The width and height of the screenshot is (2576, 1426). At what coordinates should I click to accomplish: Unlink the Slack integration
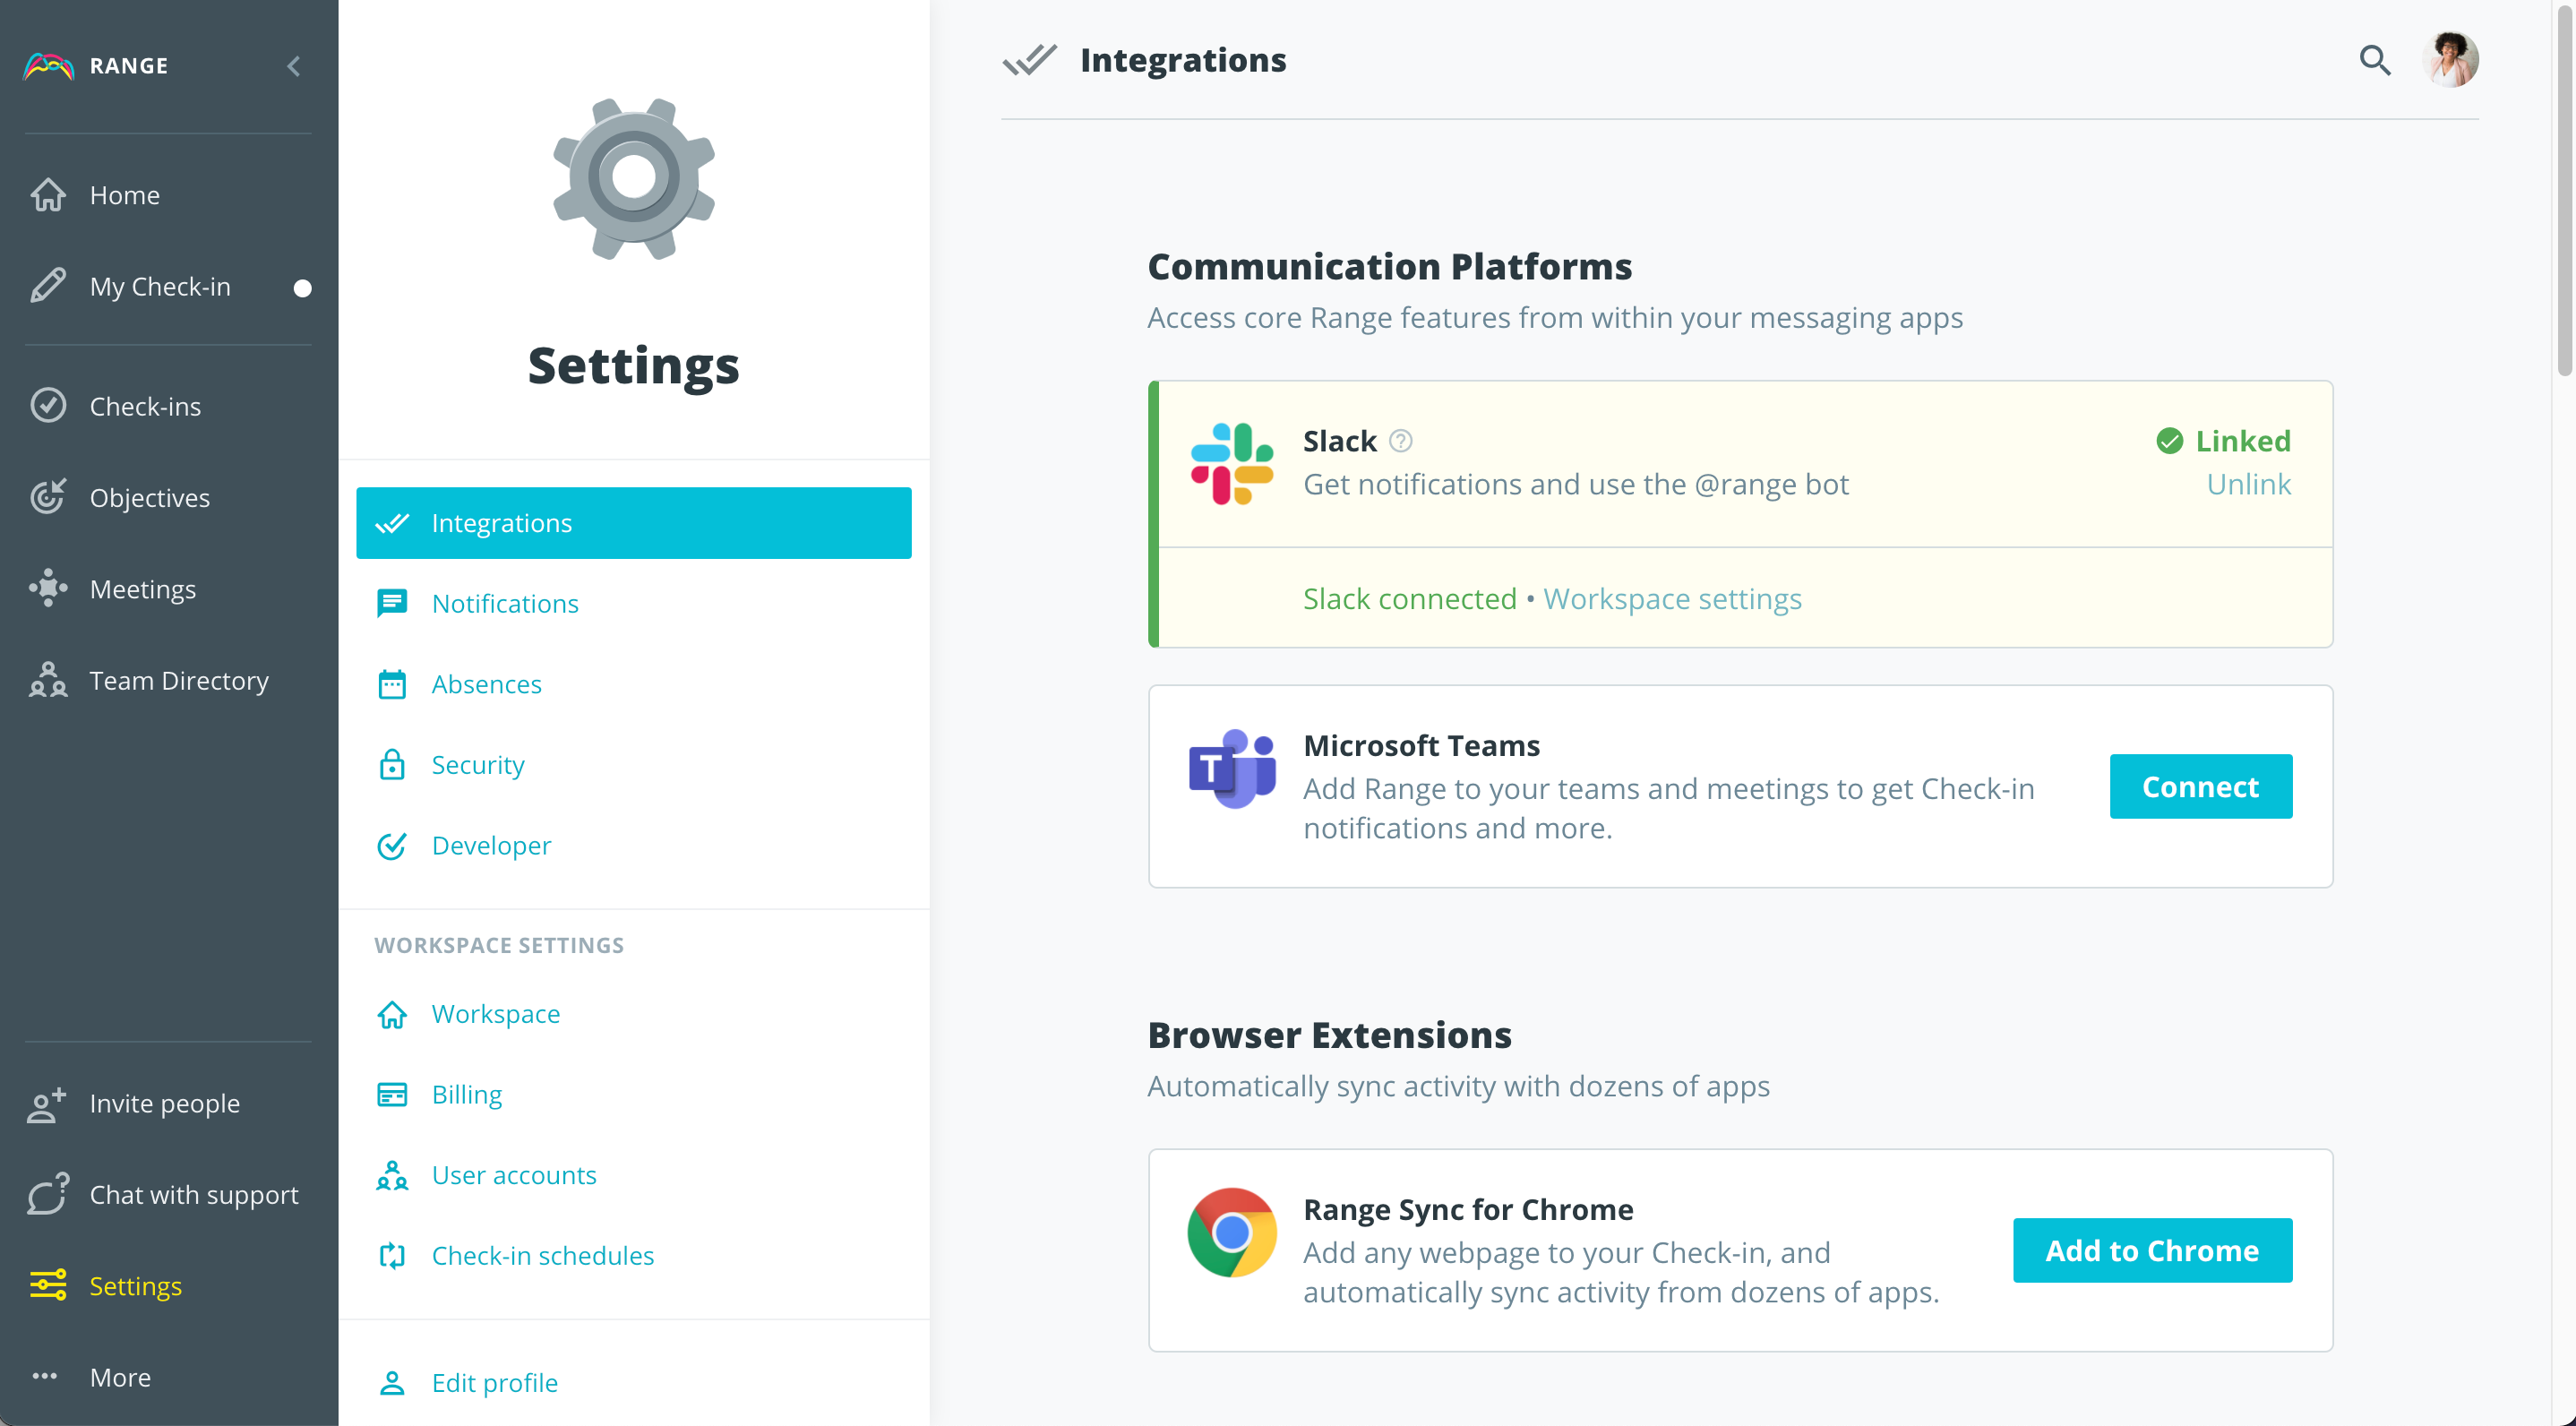click(2248, 484)
